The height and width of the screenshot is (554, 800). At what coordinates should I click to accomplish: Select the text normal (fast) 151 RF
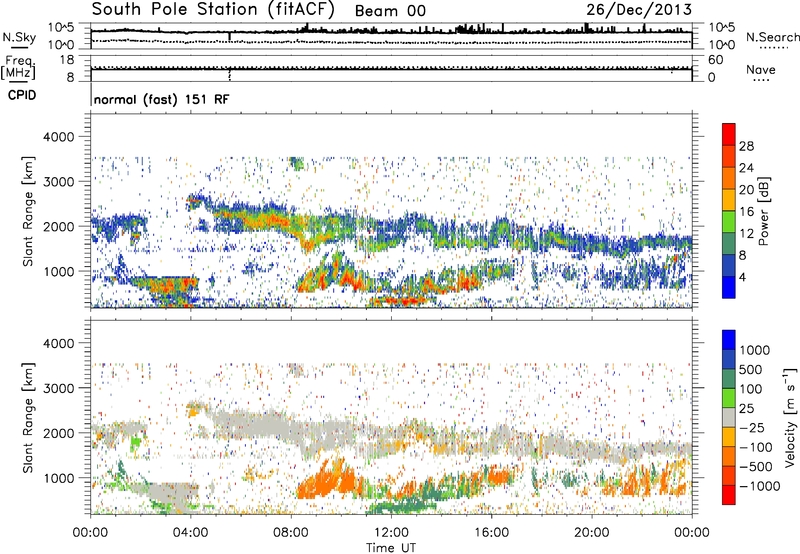(161, 99)
